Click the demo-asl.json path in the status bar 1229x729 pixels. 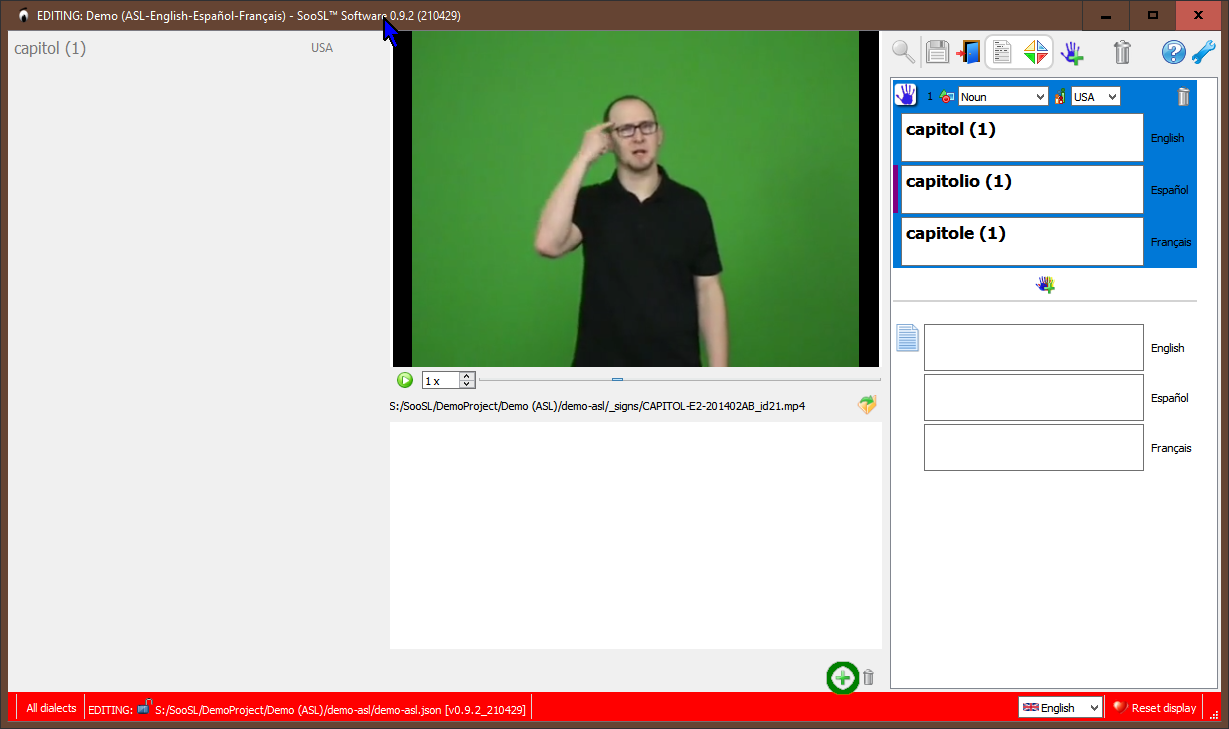340,709
